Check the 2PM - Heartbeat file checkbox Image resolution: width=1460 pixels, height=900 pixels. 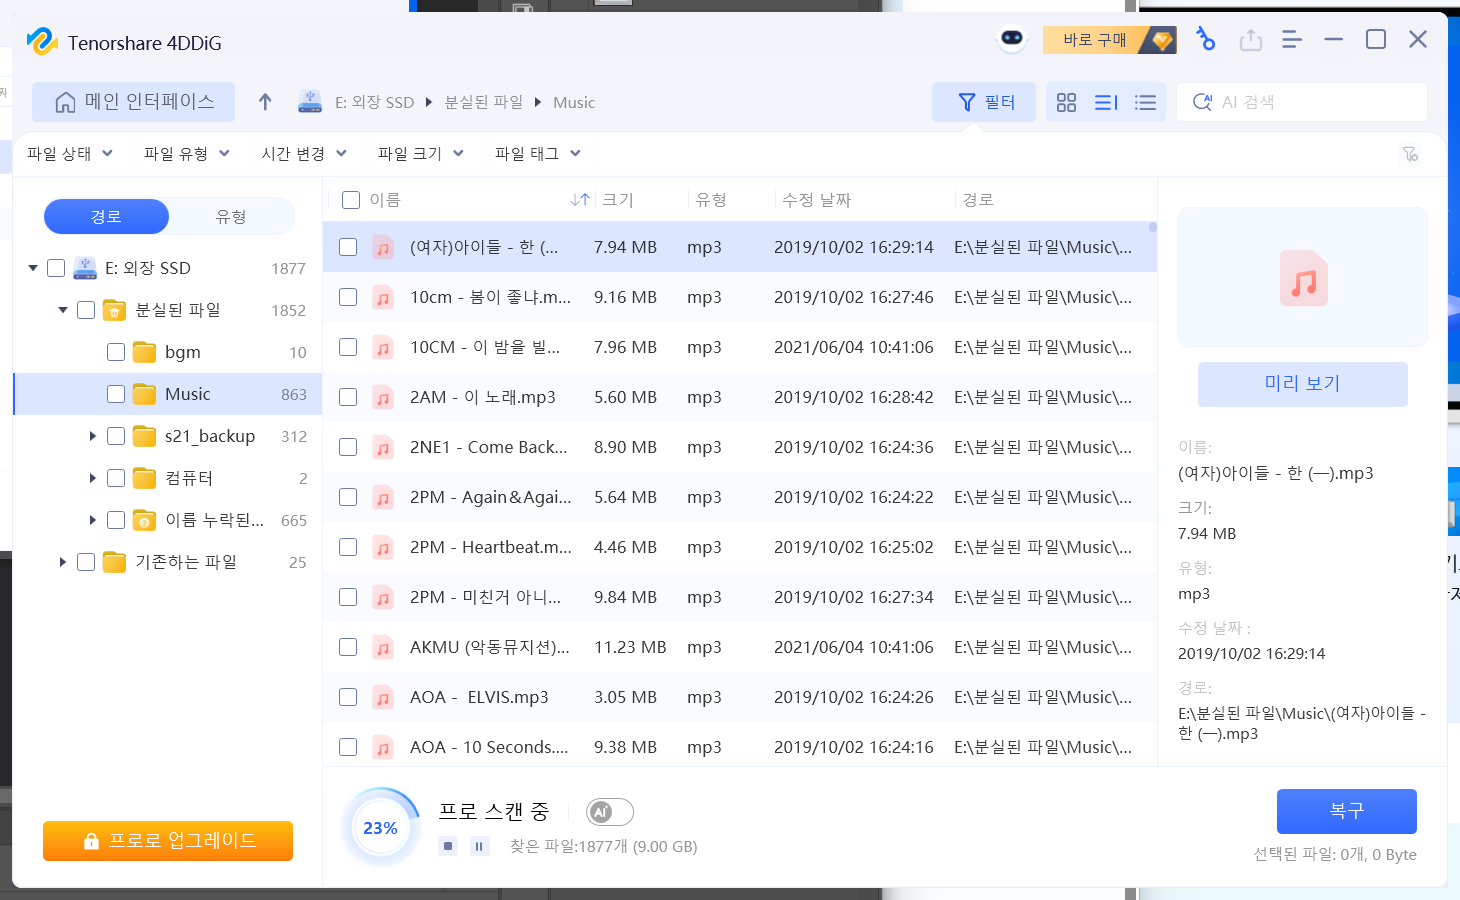[x=348, y=547]
